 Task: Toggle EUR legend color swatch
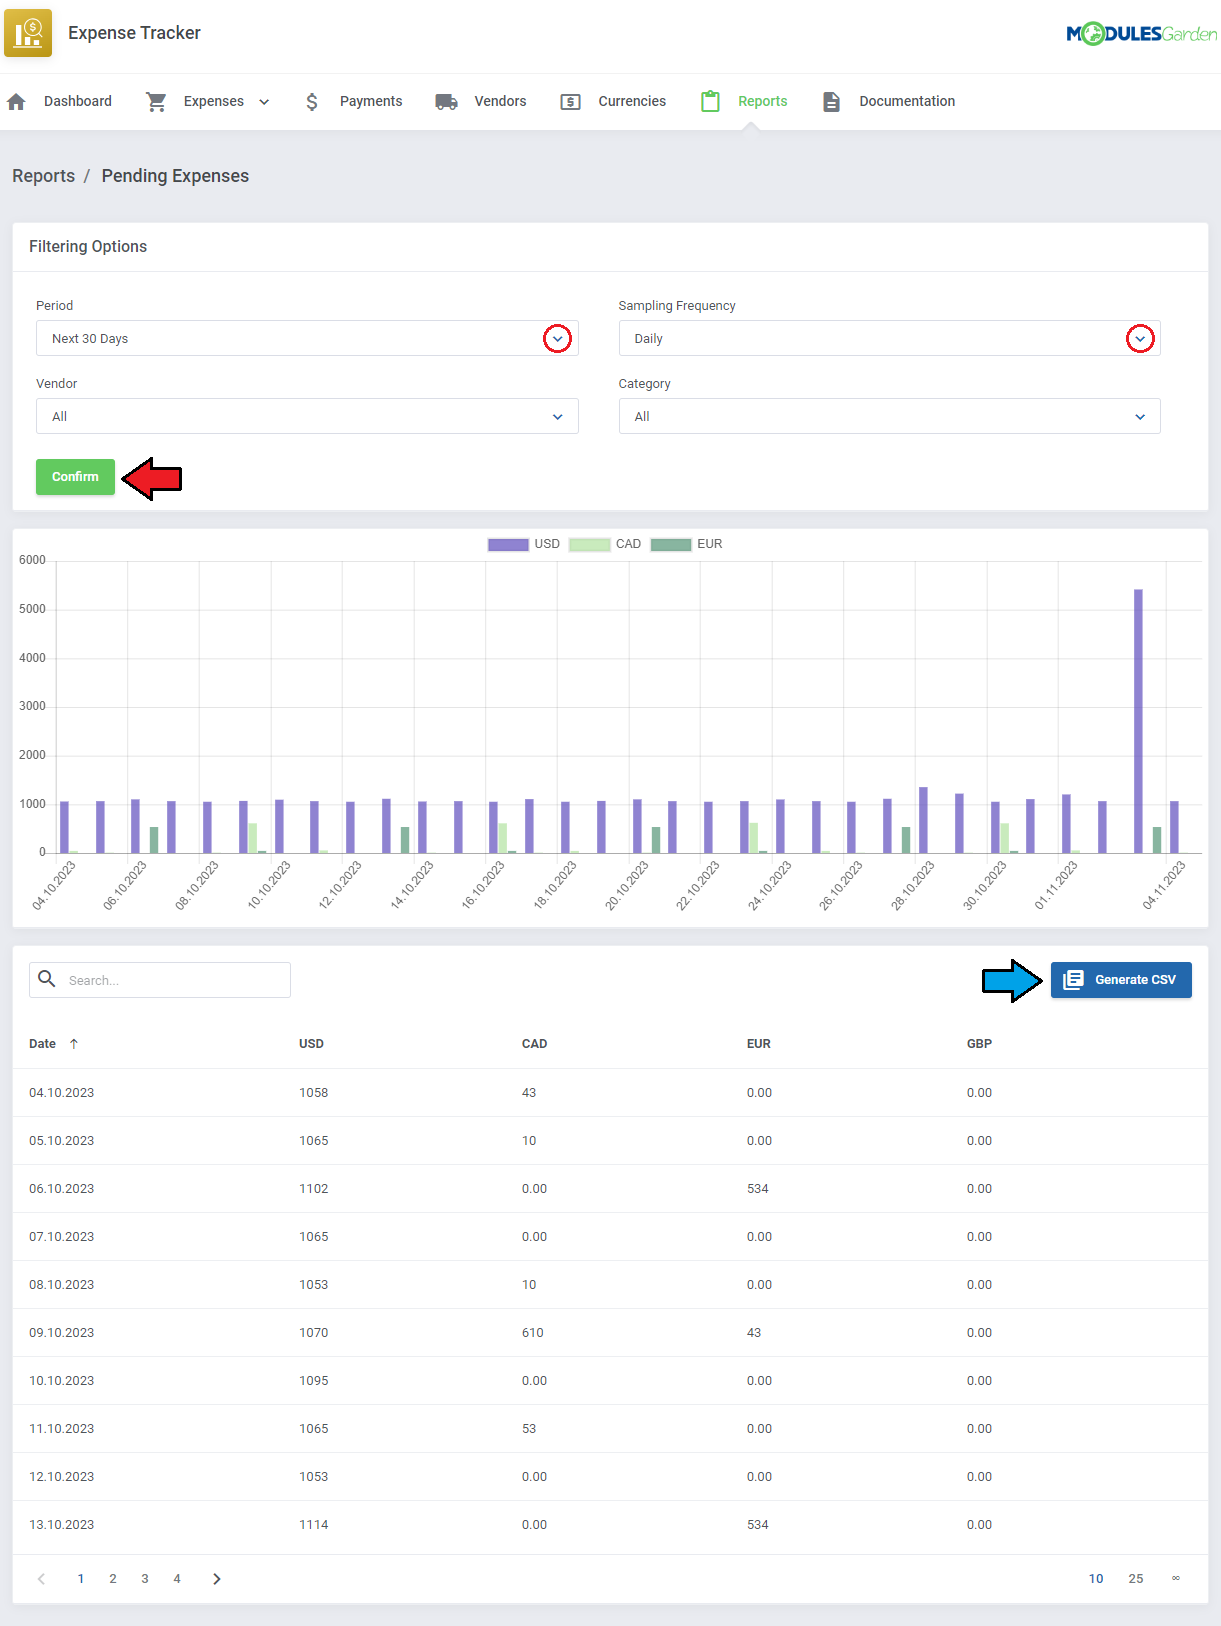671,544
